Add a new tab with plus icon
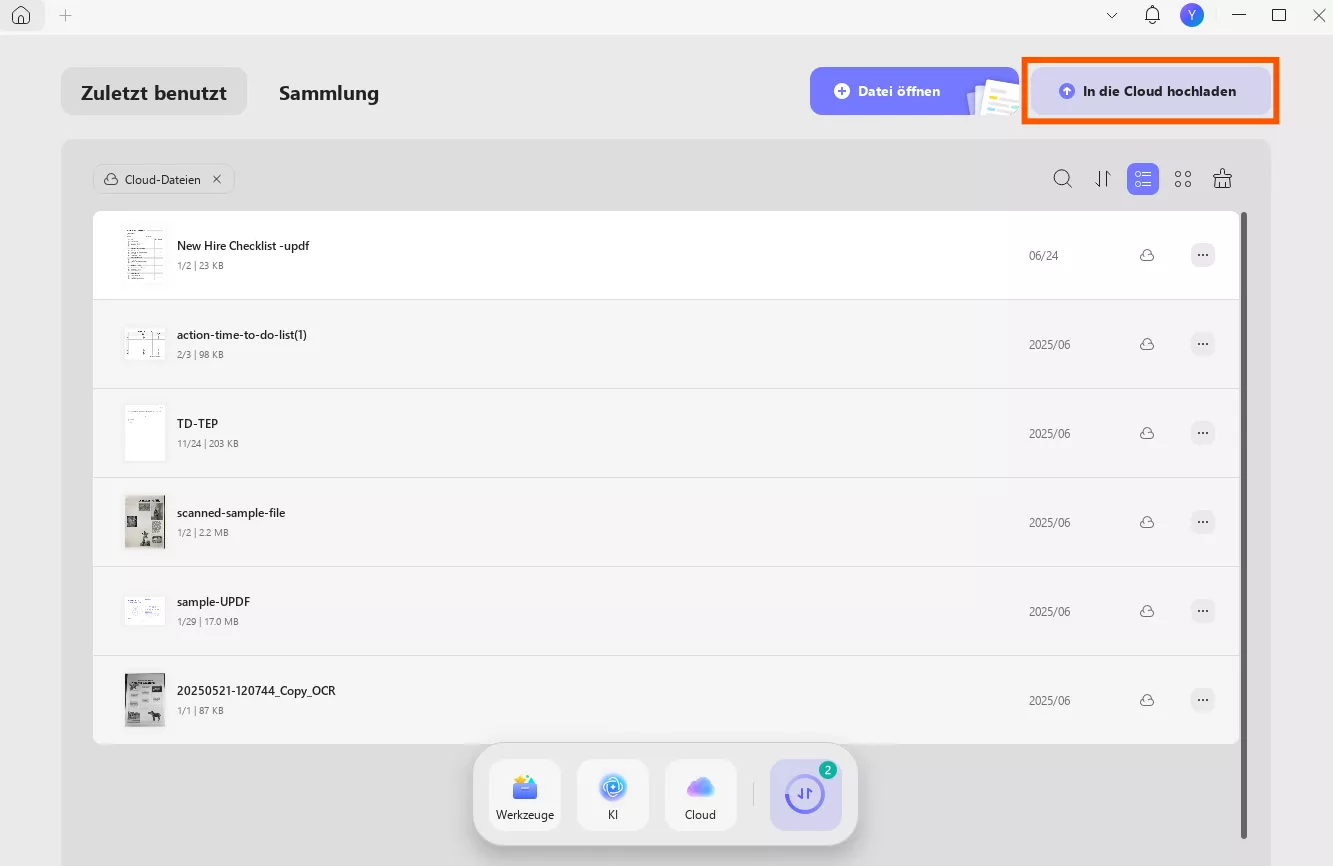This screenshot has width=1333, height=866. pyautogui.click(x=66, y=15)
